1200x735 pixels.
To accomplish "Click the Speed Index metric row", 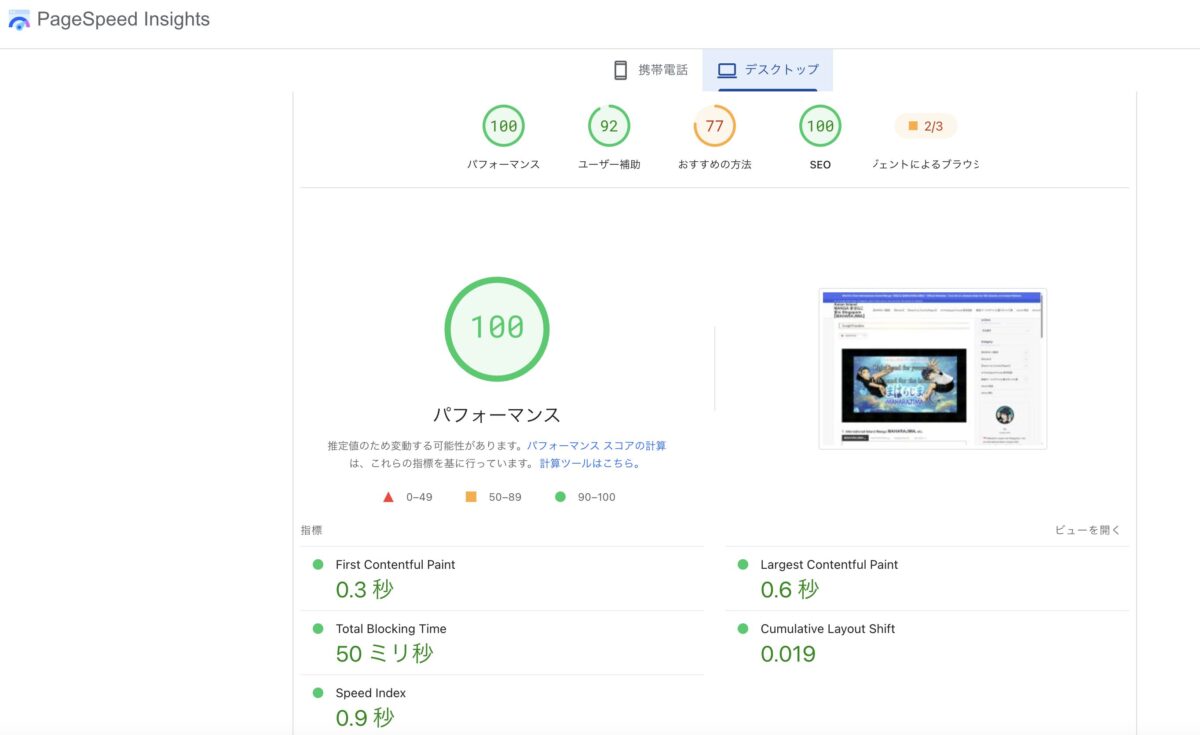I will click(502, 706).
